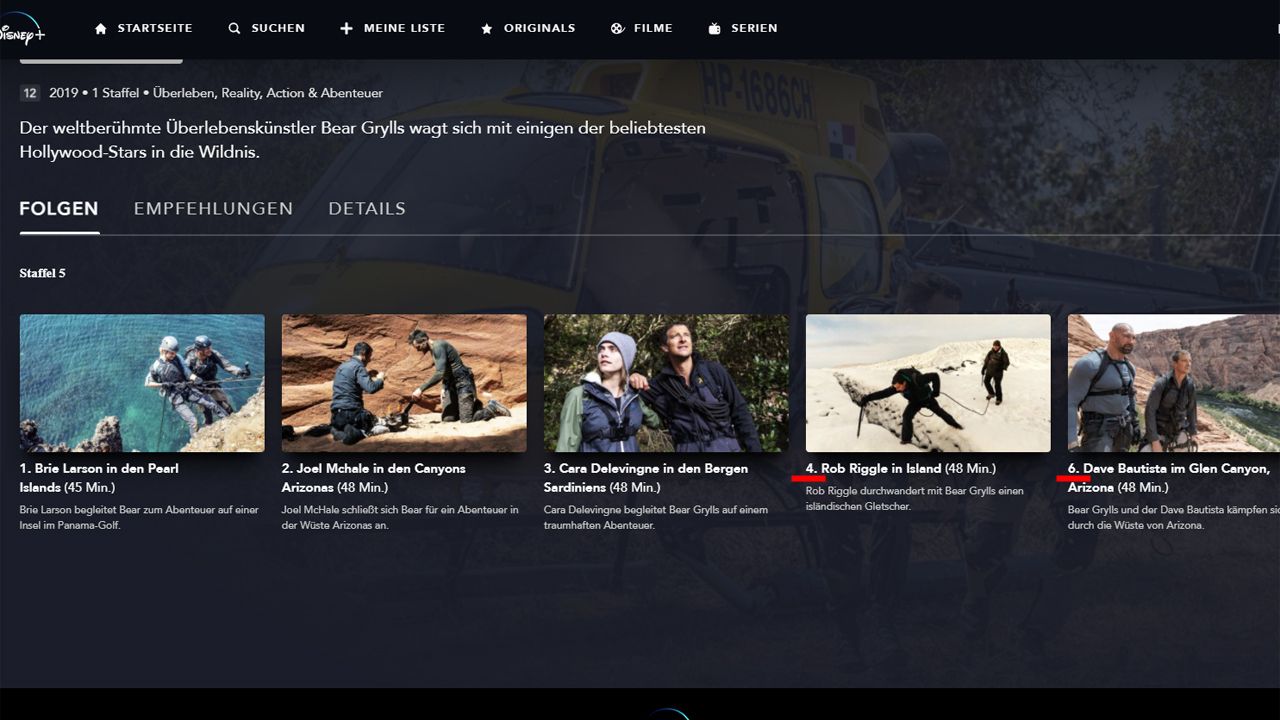
Task: Open the Cara Delevingne episode thumbnail
Action: point(666,383)
